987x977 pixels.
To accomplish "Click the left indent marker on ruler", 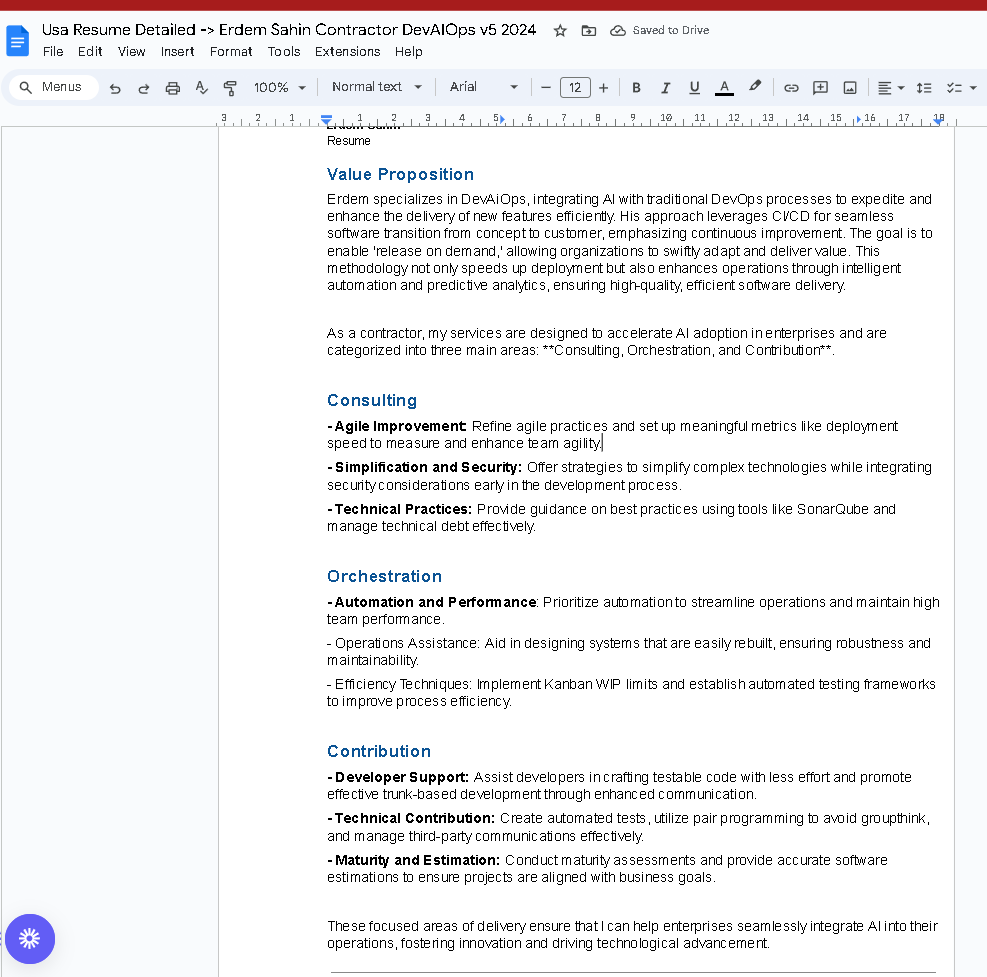I will pyautogui.click(x=326, y=120).
